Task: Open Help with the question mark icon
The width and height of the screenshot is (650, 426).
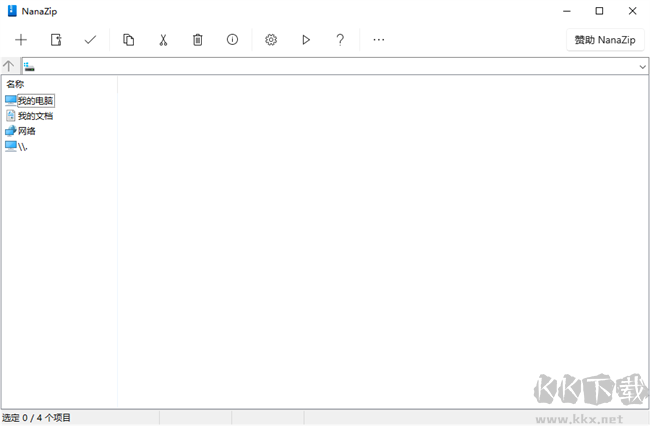Action: (x=340, y=40)
